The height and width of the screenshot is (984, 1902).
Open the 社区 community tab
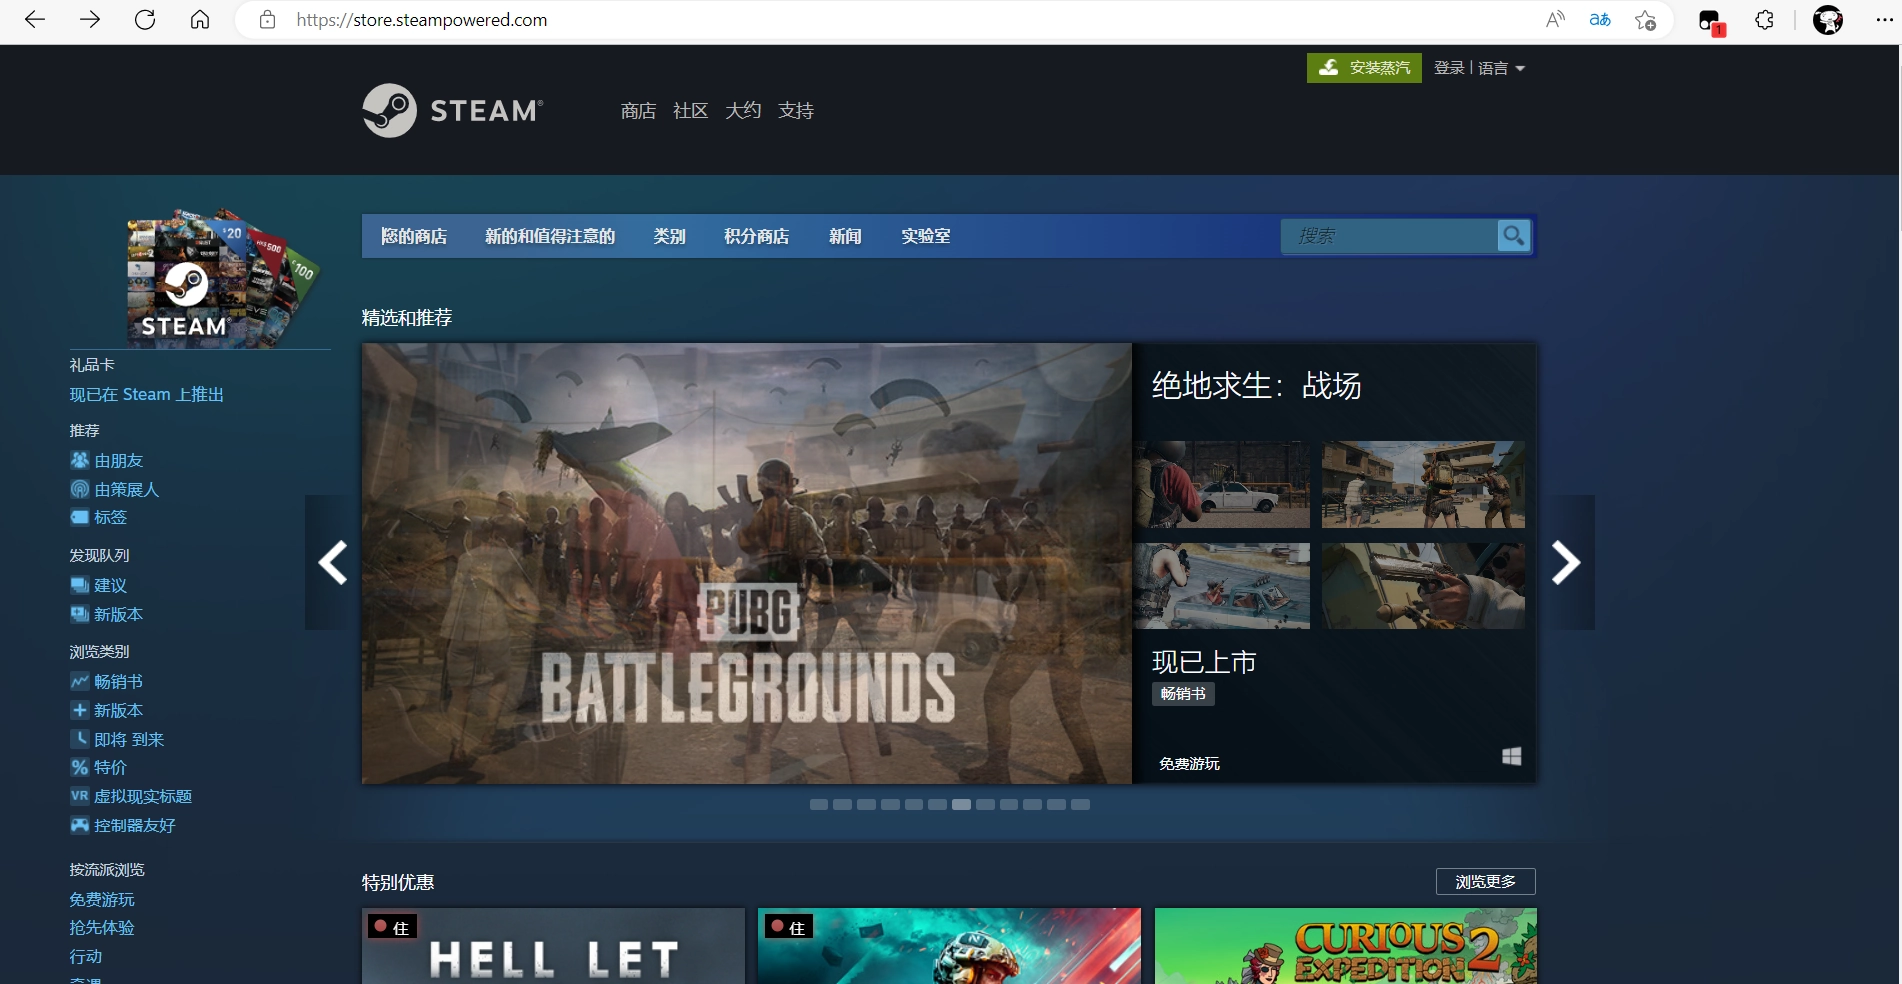[690, 110]
